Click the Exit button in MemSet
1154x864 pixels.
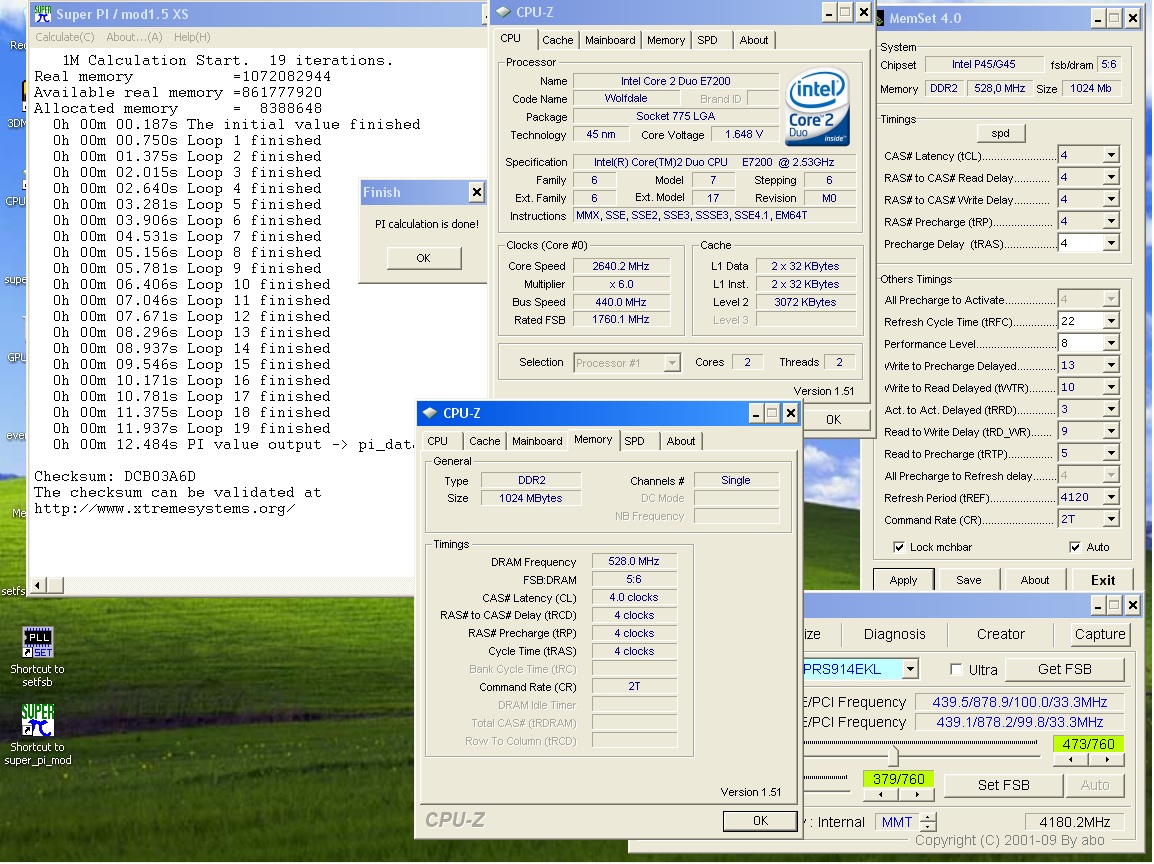(1102, 580)
